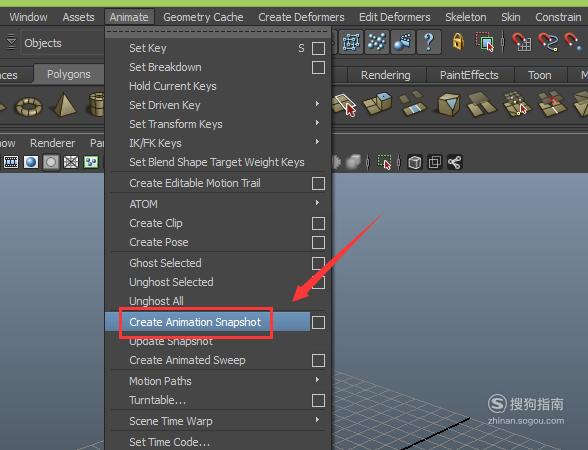Click the isolate select viewport icon
Viewport: 588px width, 450px height.
[384, 162]
